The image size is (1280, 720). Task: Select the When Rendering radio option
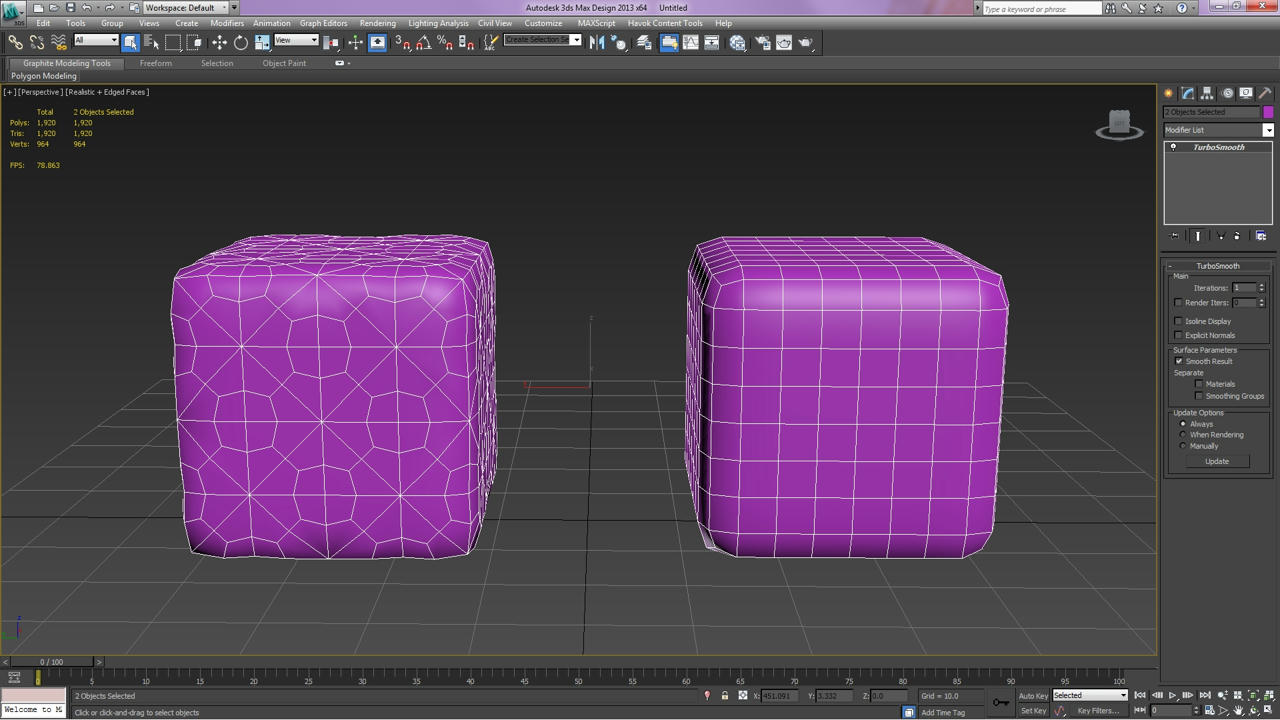pos(1183,435)
